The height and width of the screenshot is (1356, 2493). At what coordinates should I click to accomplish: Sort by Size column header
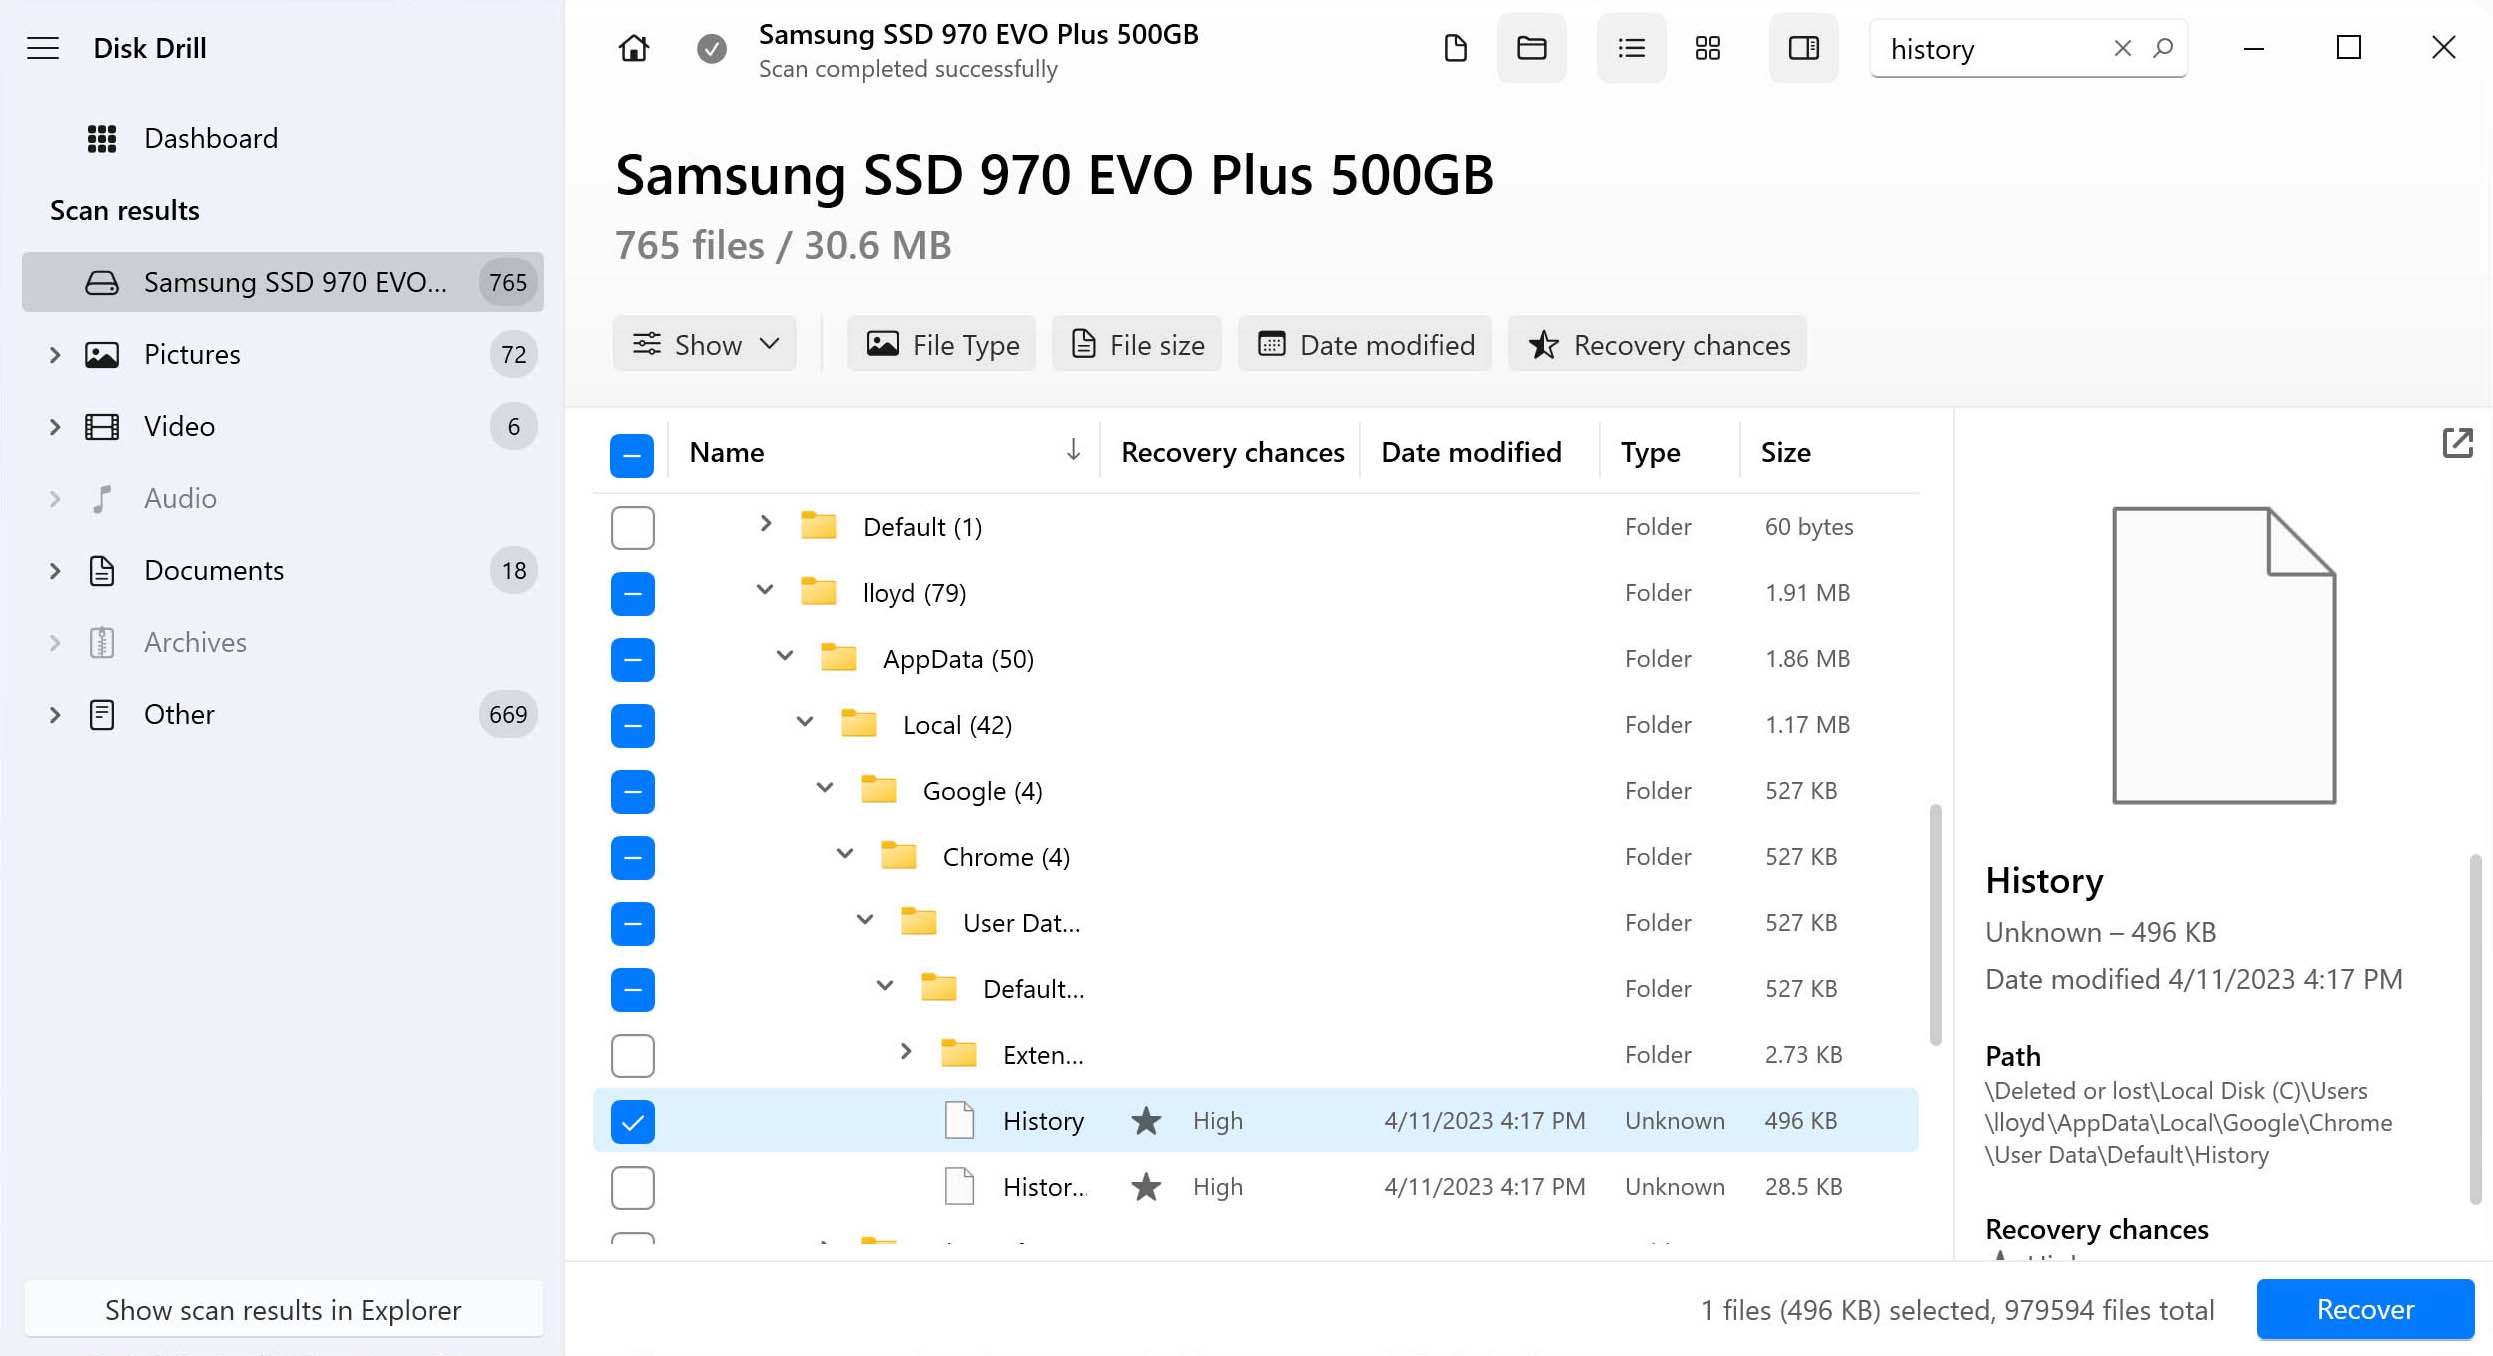click(1785, 453)
